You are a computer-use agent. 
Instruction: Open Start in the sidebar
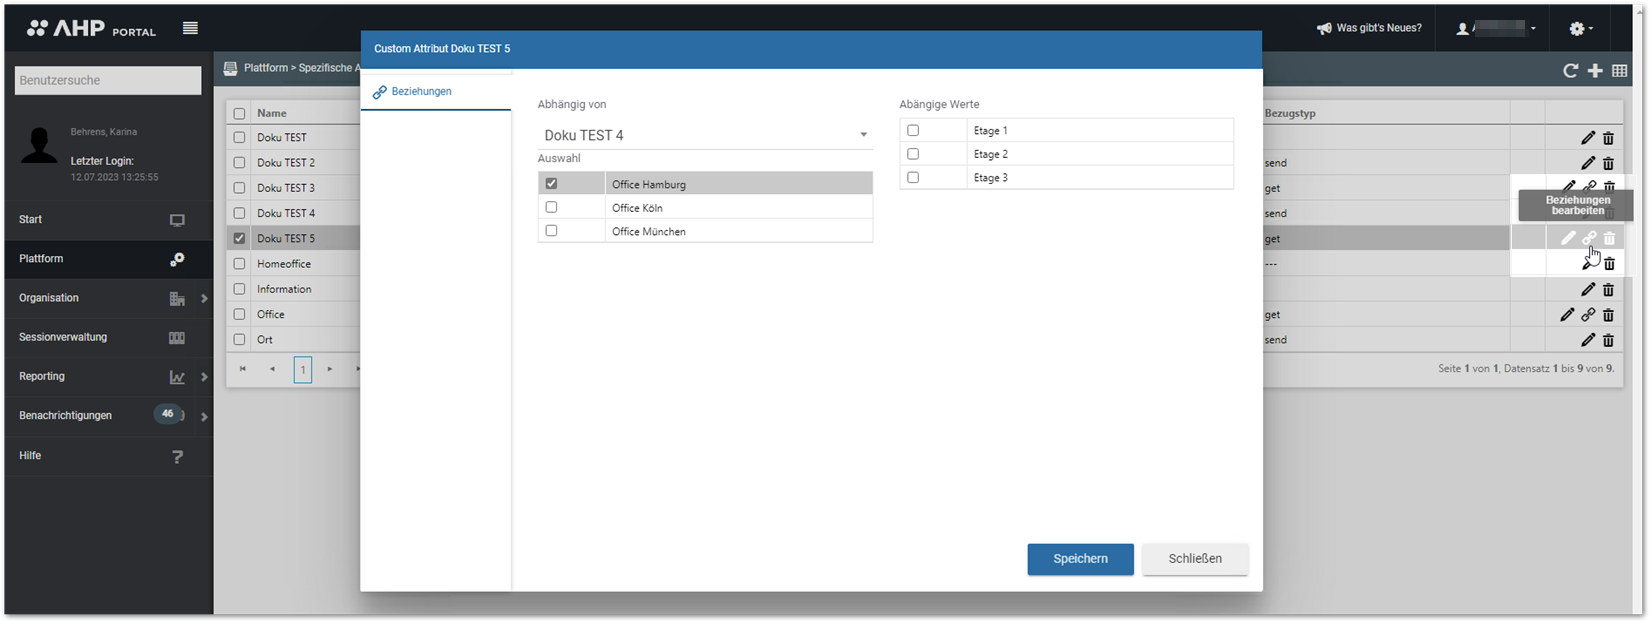(x=109, y=219)
